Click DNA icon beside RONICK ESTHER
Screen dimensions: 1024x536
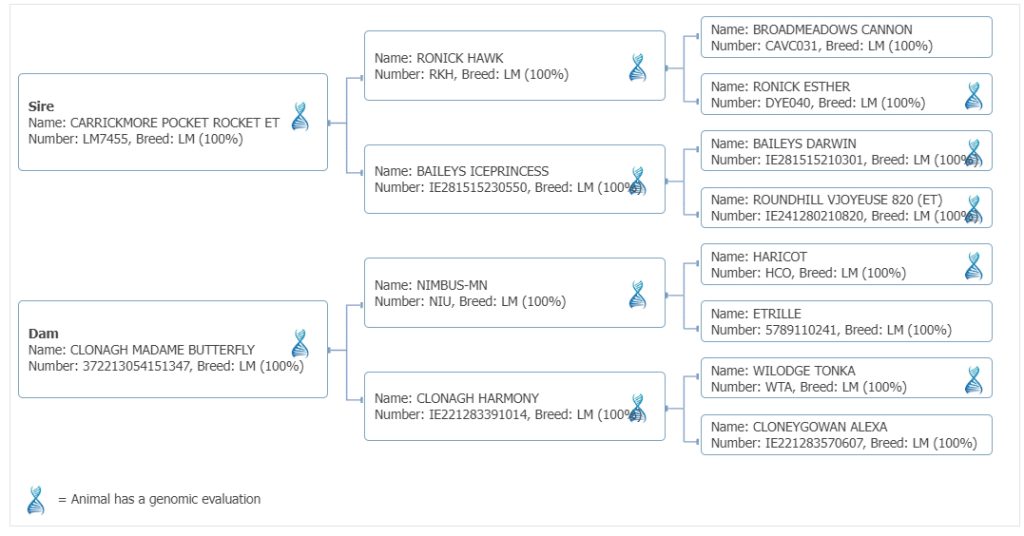pos(973,95)
